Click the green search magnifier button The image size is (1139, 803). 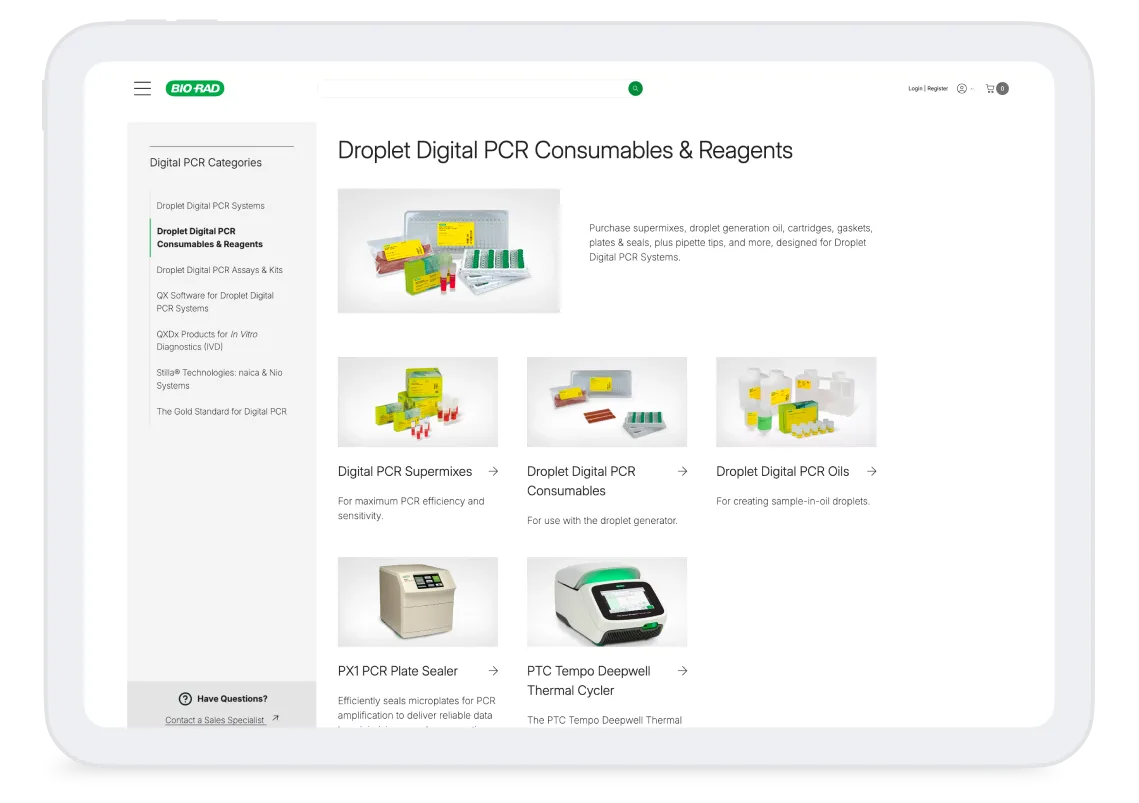tap(634, 88)
